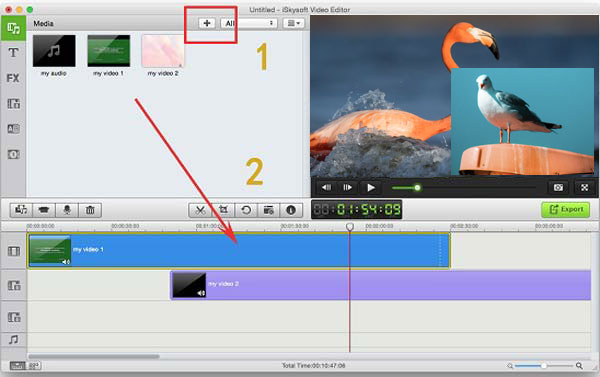Click the info inspector icon
The image size is (600, 377).
point(291,210)
